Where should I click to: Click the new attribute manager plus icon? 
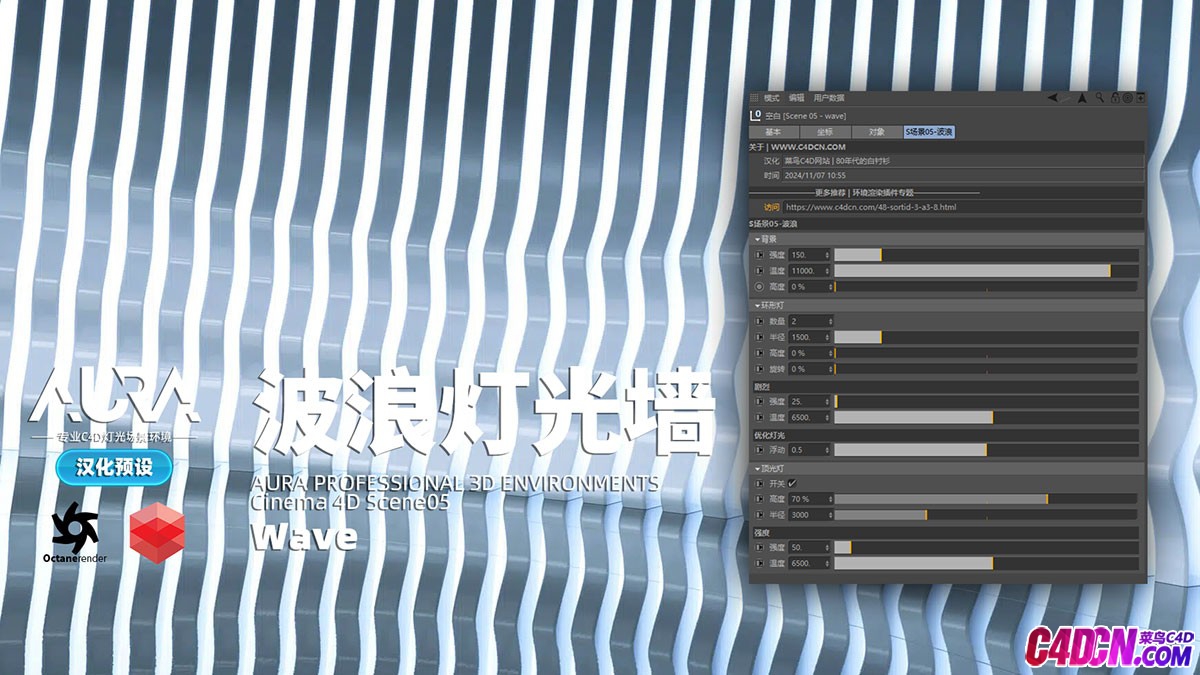tap(1141, 98)
